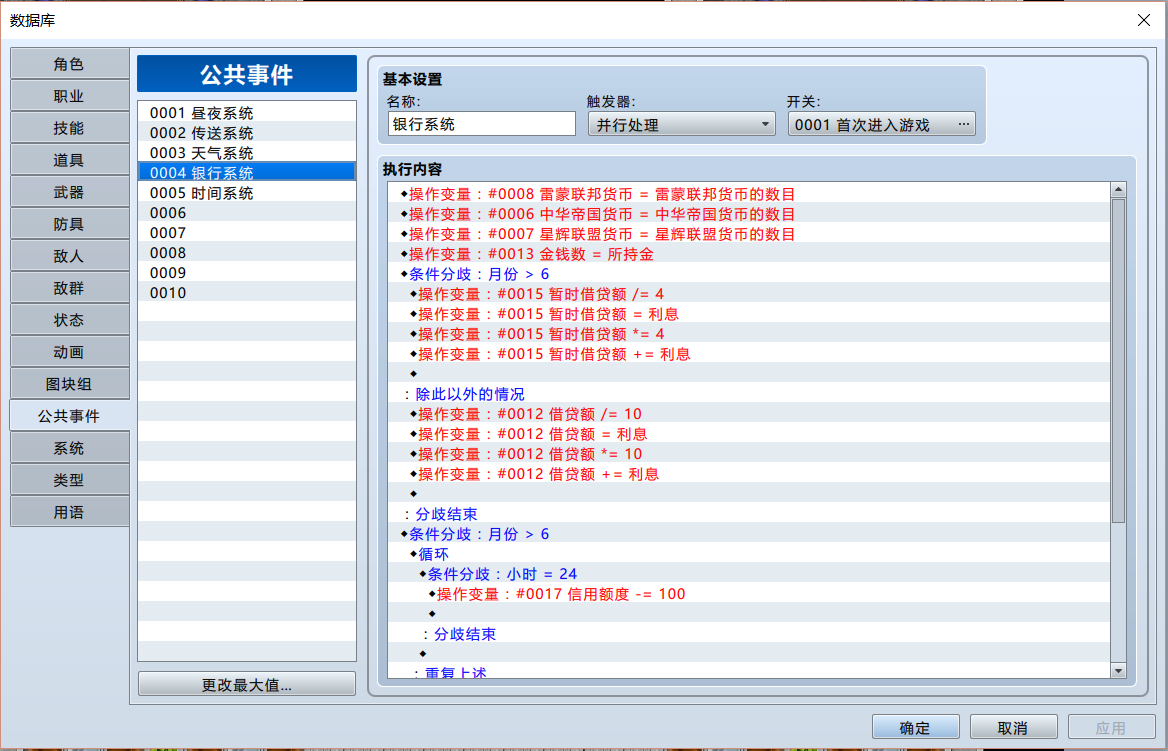The width and height of the screenshot is (1168, 751).
Task: Select the 公共事件 tab
Action: pyautogui.click(x=69, y=416)
